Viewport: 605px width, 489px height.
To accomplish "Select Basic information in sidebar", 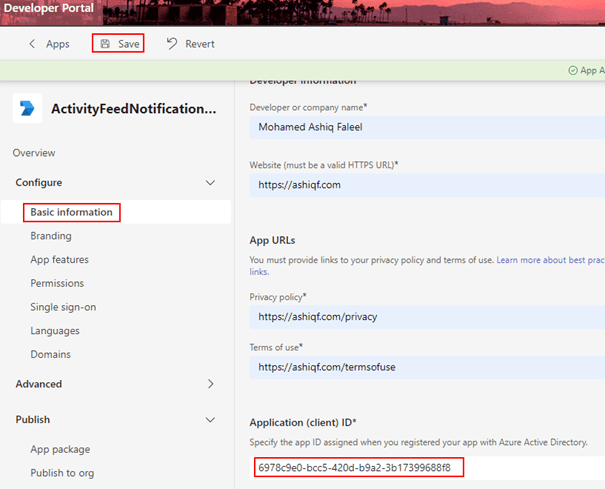I will 71,212.
